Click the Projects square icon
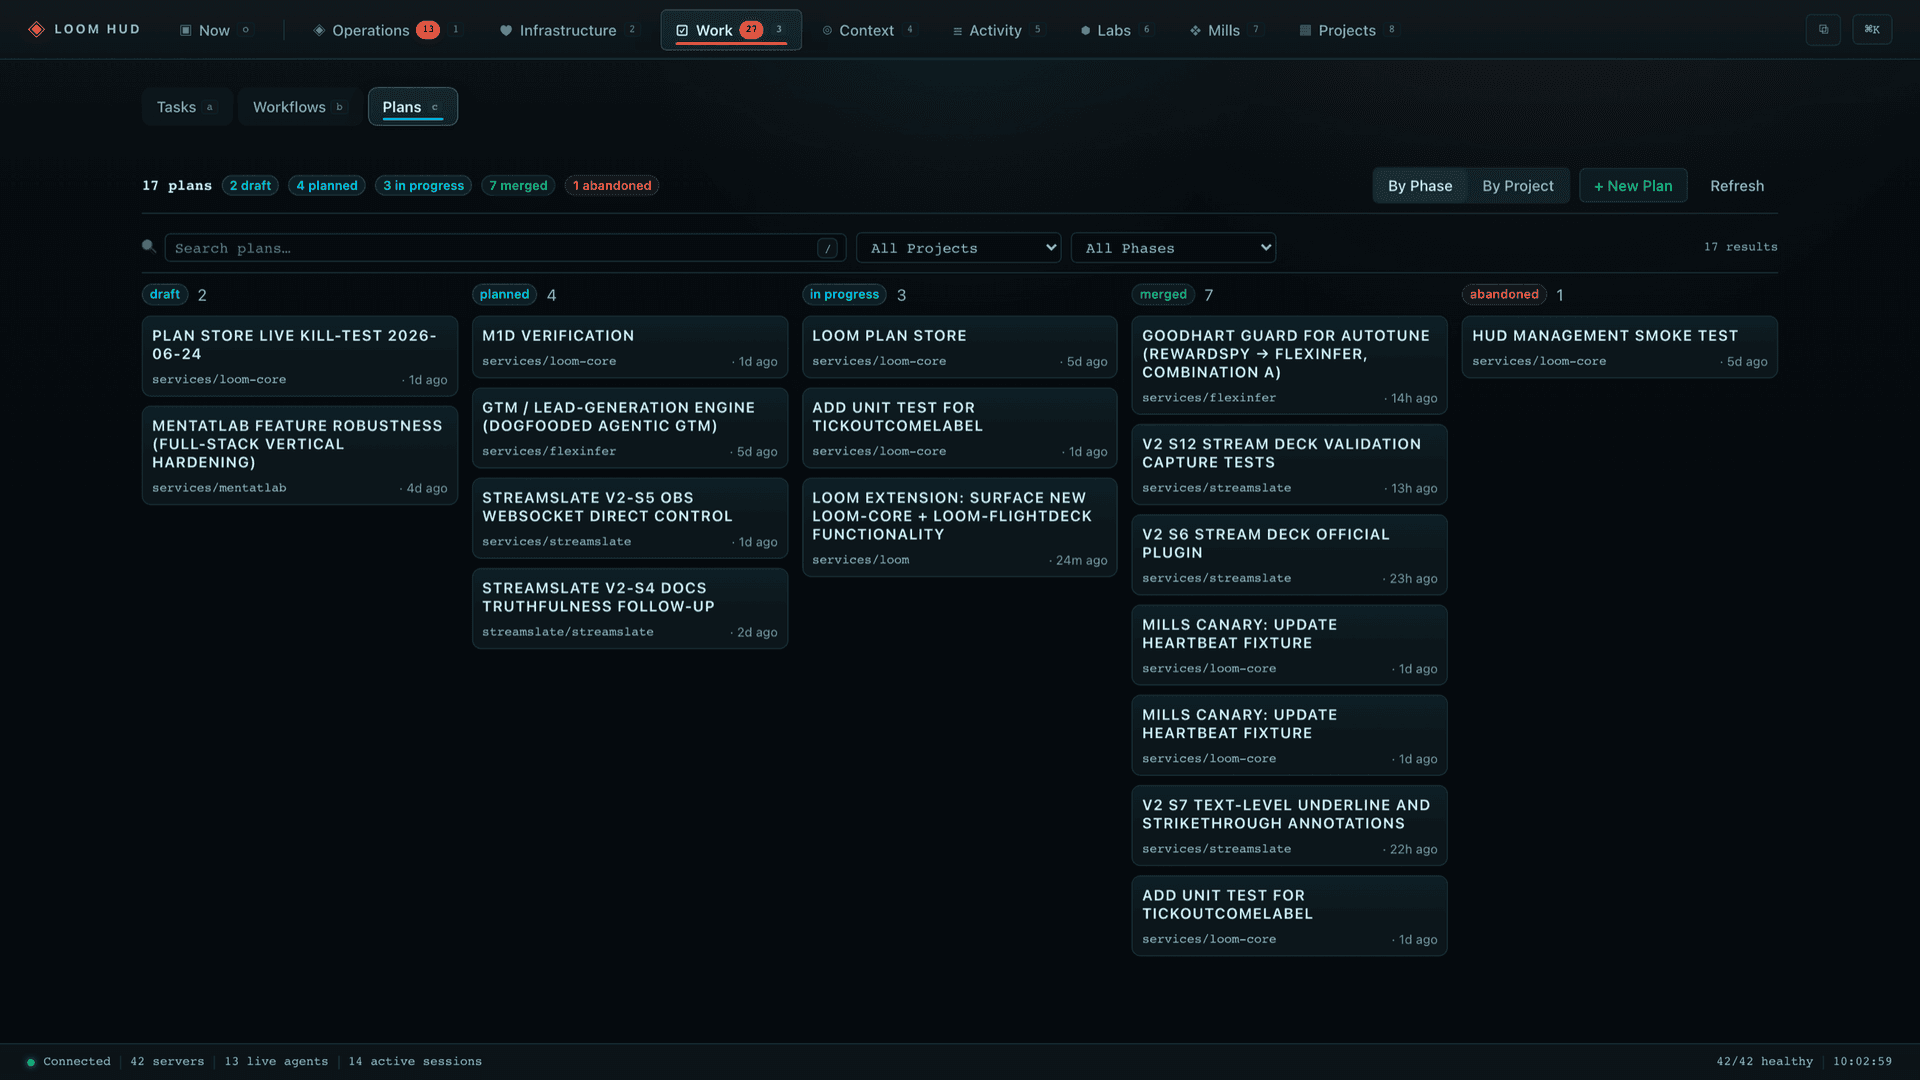The height and width of the screenshot is (1080, 1920). (1305, 31)
